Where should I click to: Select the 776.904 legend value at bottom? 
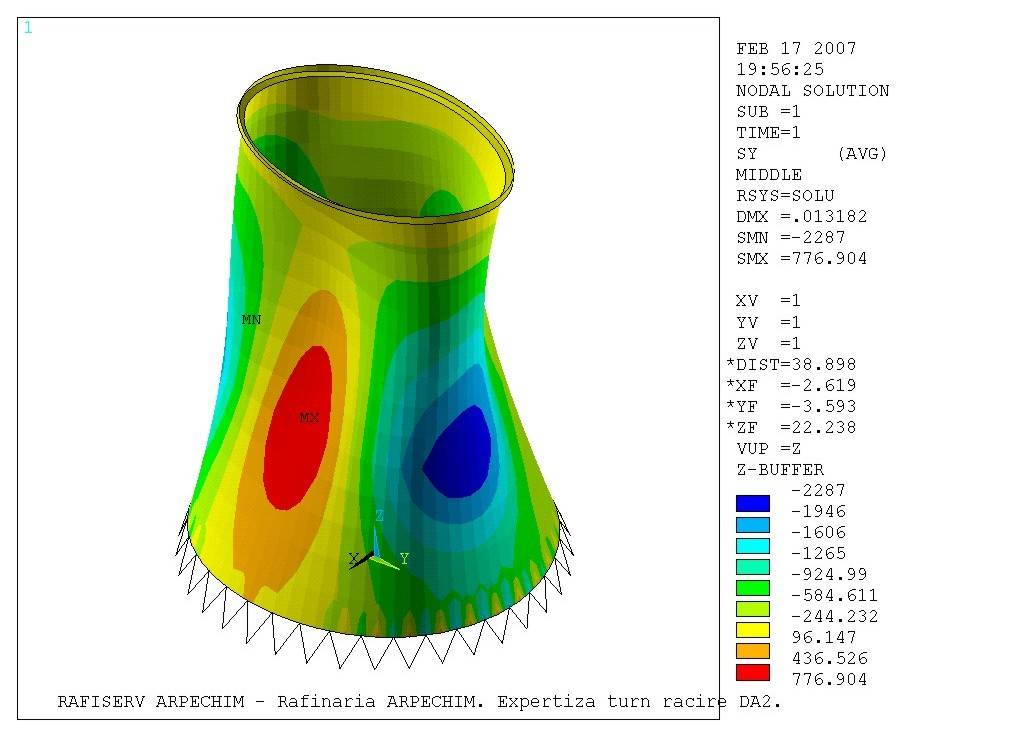(829, 680)
